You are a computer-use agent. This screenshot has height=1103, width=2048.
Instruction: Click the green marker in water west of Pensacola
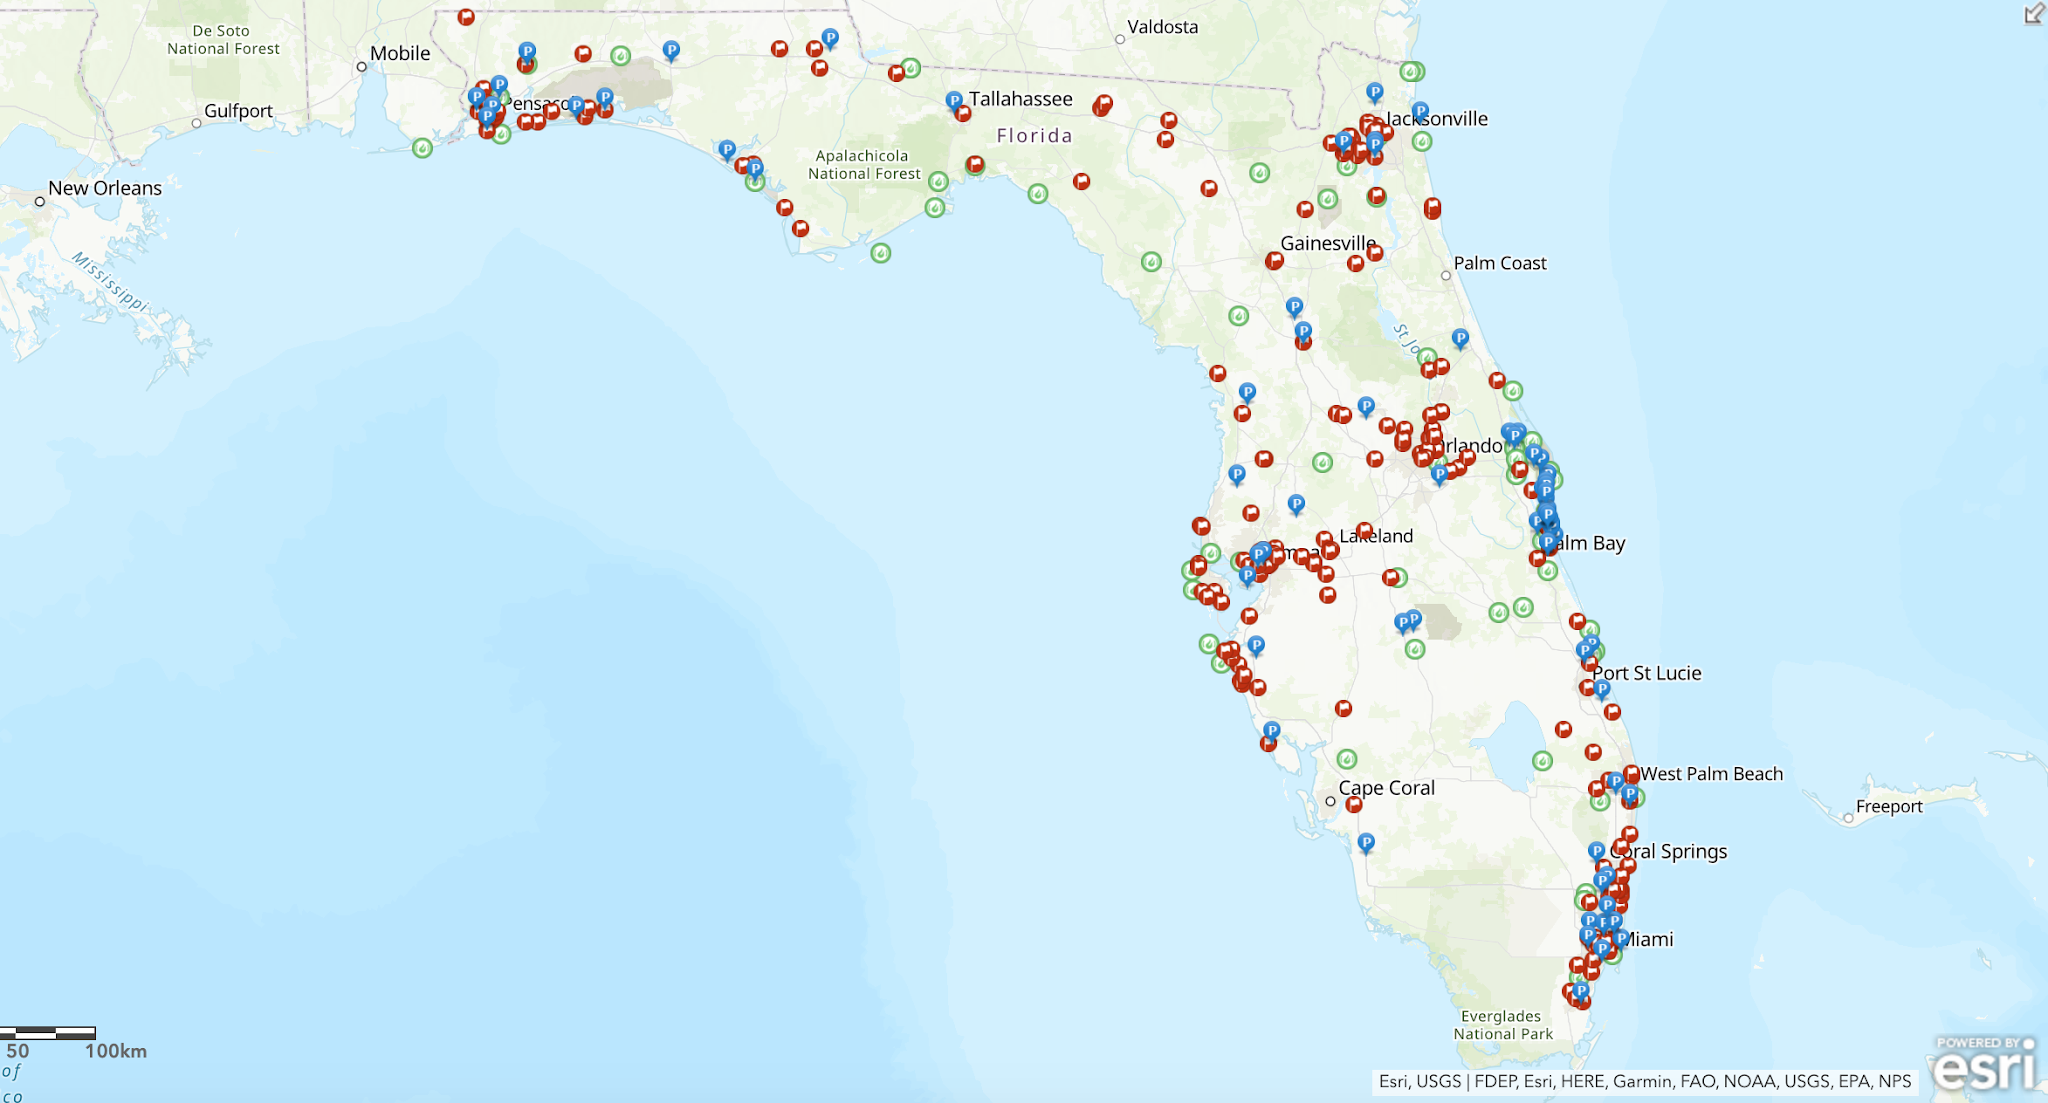(423, 148)
